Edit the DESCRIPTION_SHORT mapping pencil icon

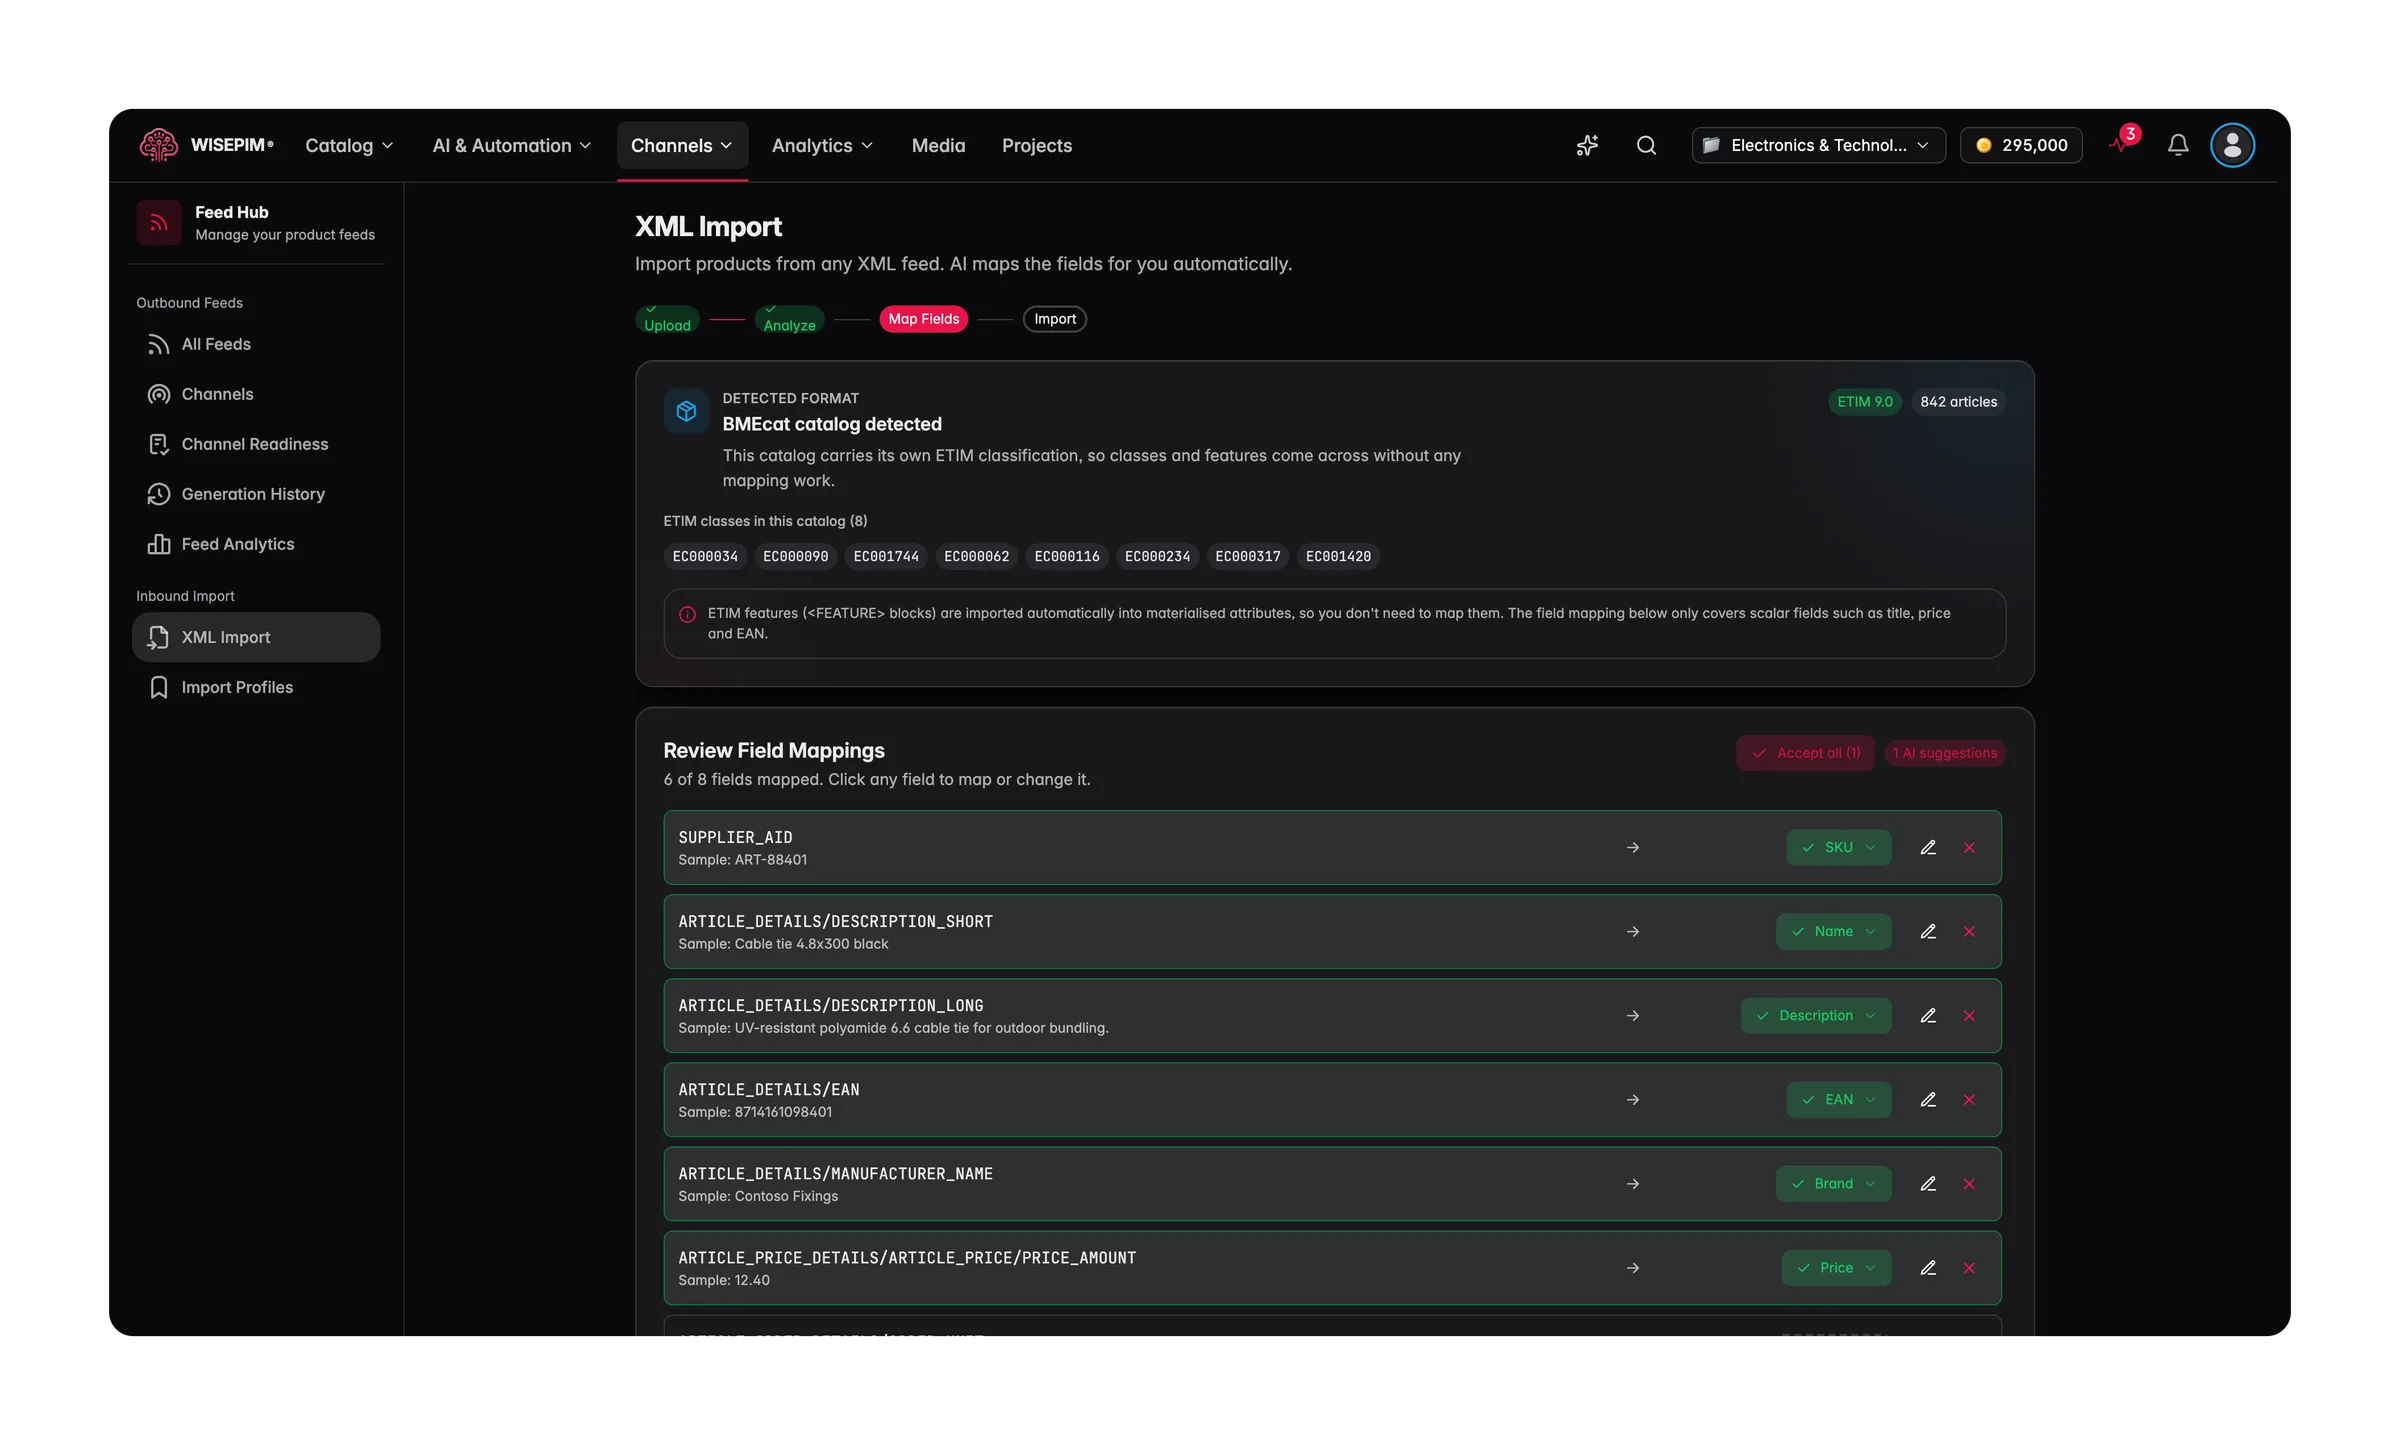[x=1928, y=932]
